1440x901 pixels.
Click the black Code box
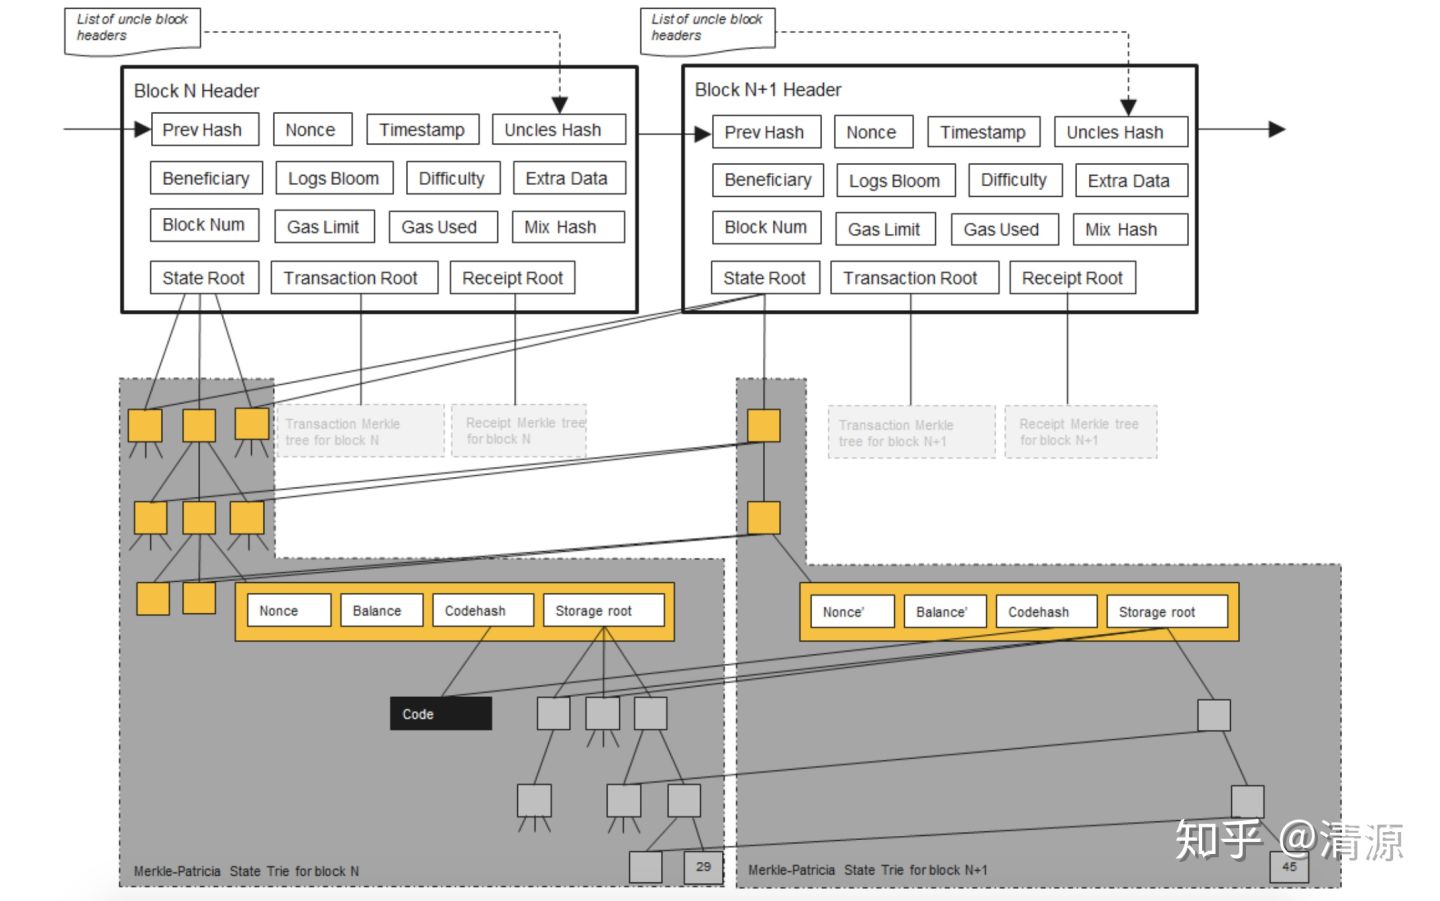(x=440, y=714)
